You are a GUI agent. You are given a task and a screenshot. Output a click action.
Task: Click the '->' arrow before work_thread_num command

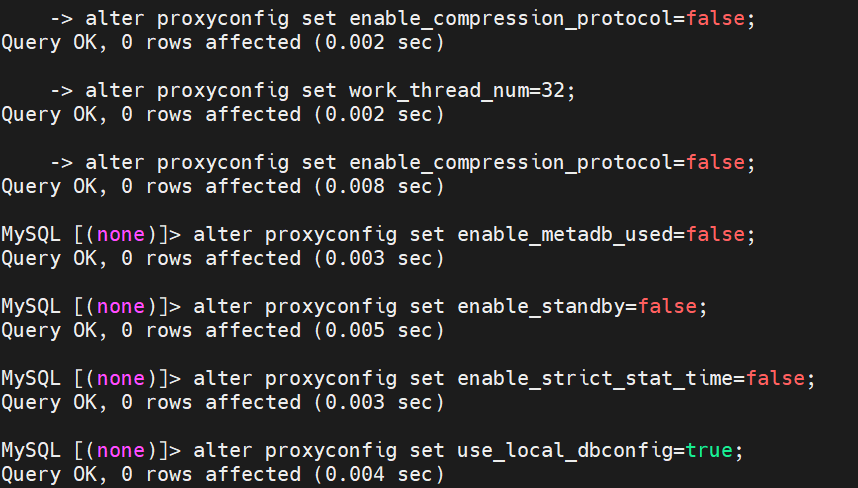click(61, 91)
